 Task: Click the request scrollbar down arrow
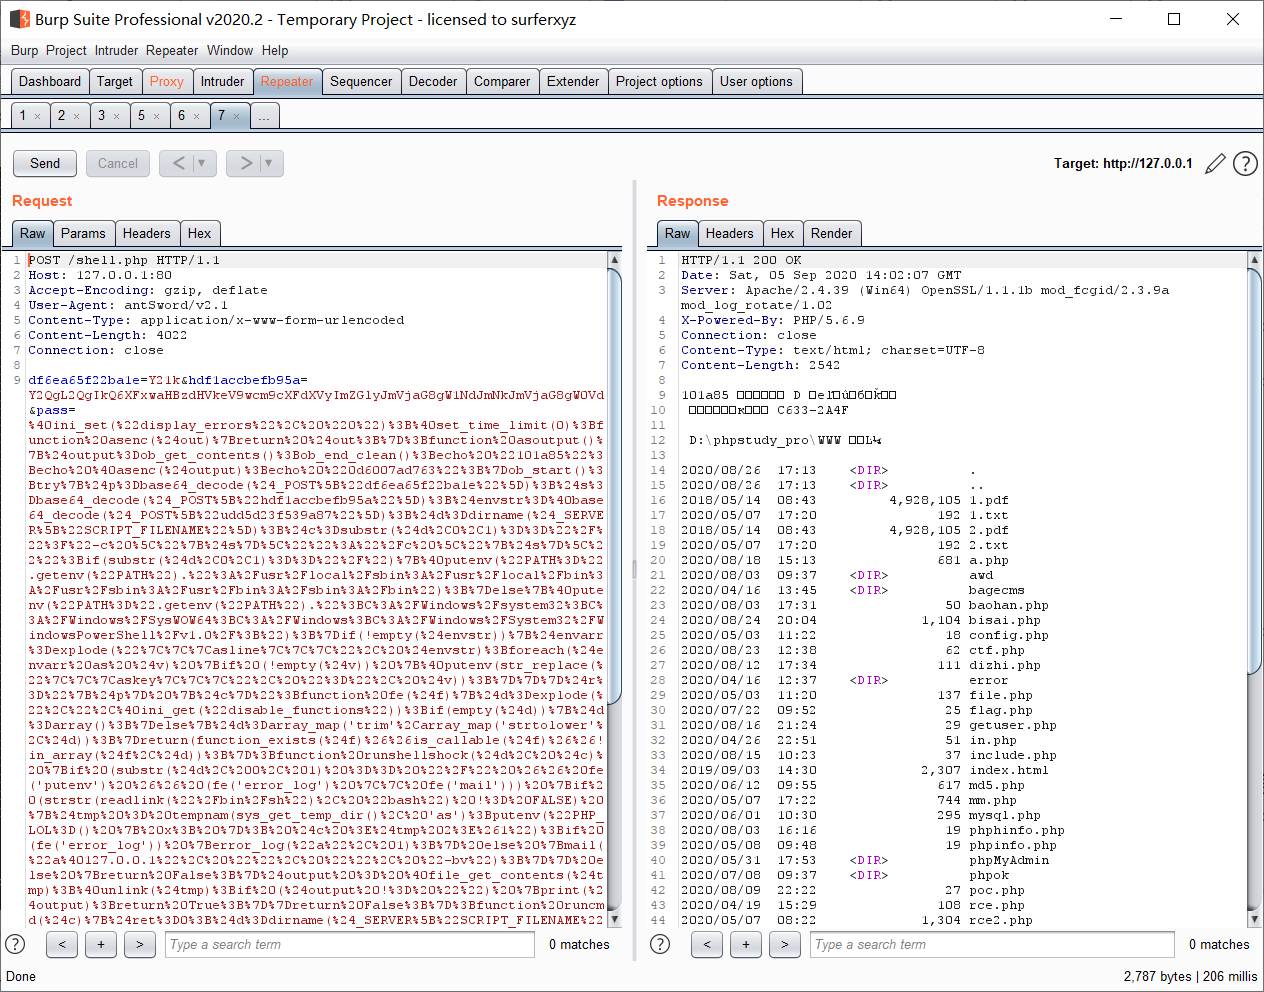point(614,919)
